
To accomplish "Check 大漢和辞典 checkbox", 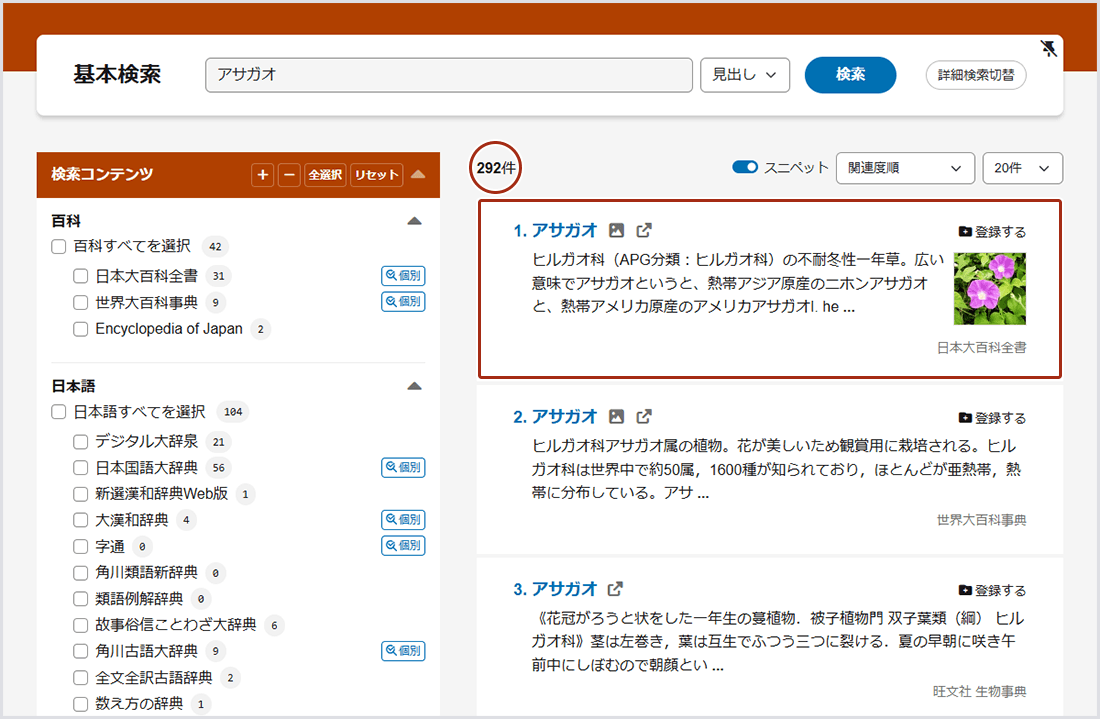I will (x=81, y=520).
